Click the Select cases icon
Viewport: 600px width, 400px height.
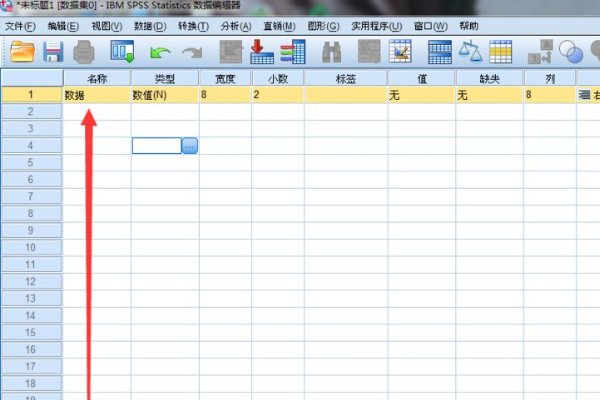pos(501,52)
